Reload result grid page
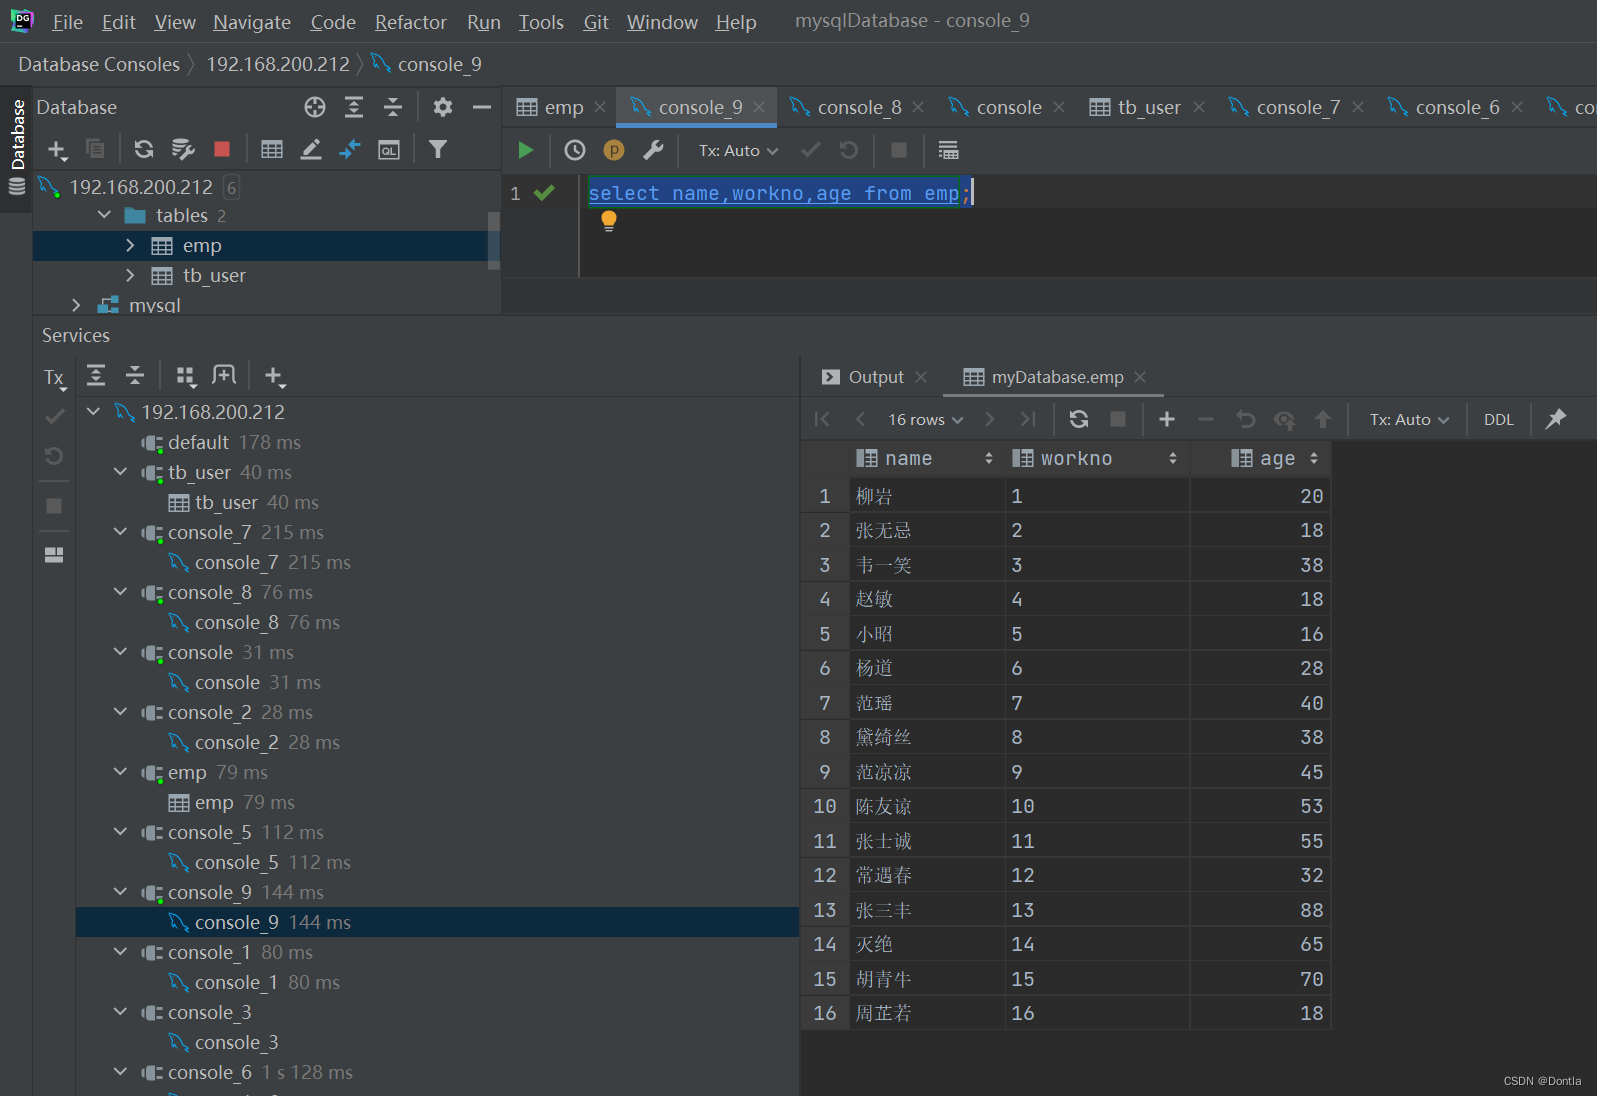Screen dimensions: 1597x1096 coord(1079,419)
